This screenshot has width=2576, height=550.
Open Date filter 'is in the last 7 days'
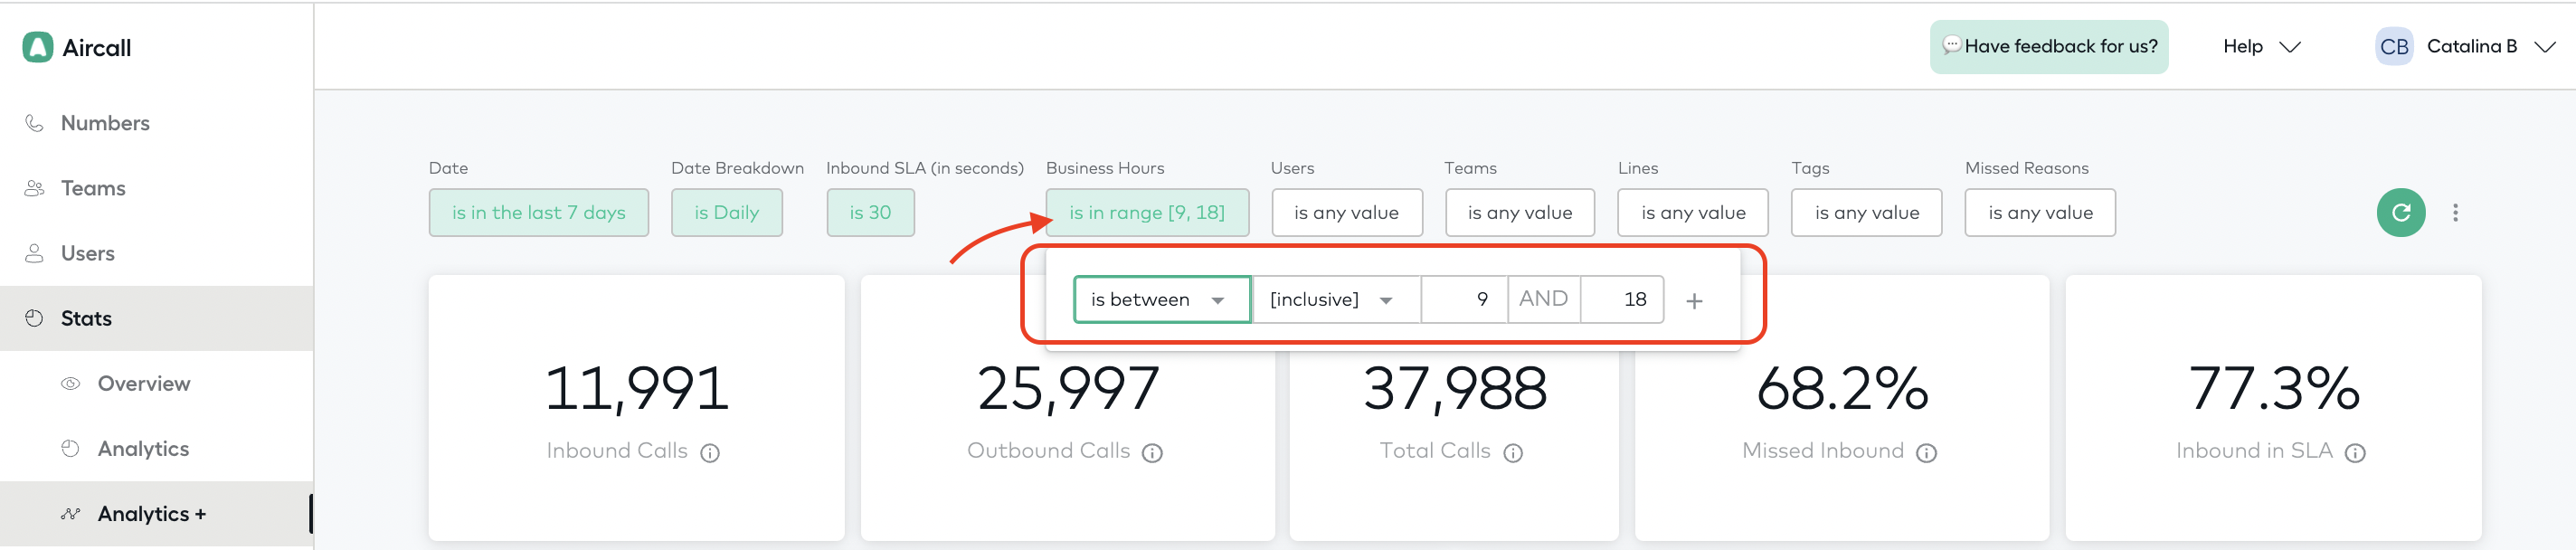[x=538, y=212]
